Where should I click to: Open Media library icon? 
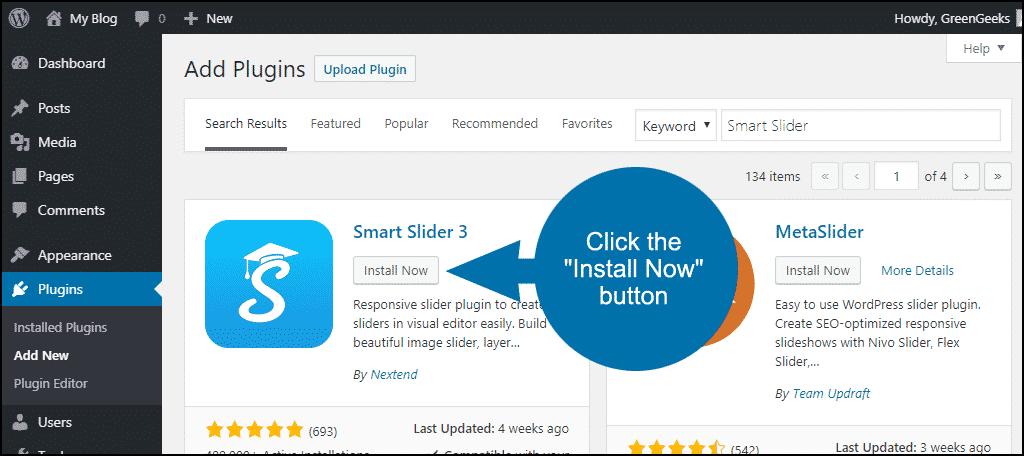click(x=20, y=142)
